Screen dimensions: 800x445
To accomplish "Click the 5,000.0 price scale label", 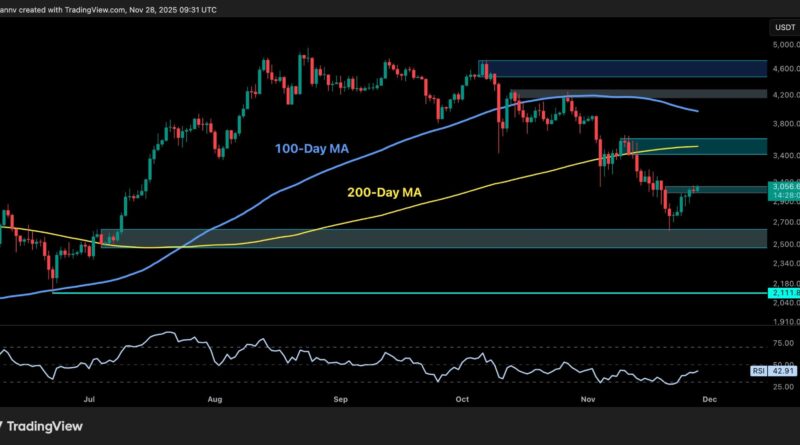I will coord(783,45).
